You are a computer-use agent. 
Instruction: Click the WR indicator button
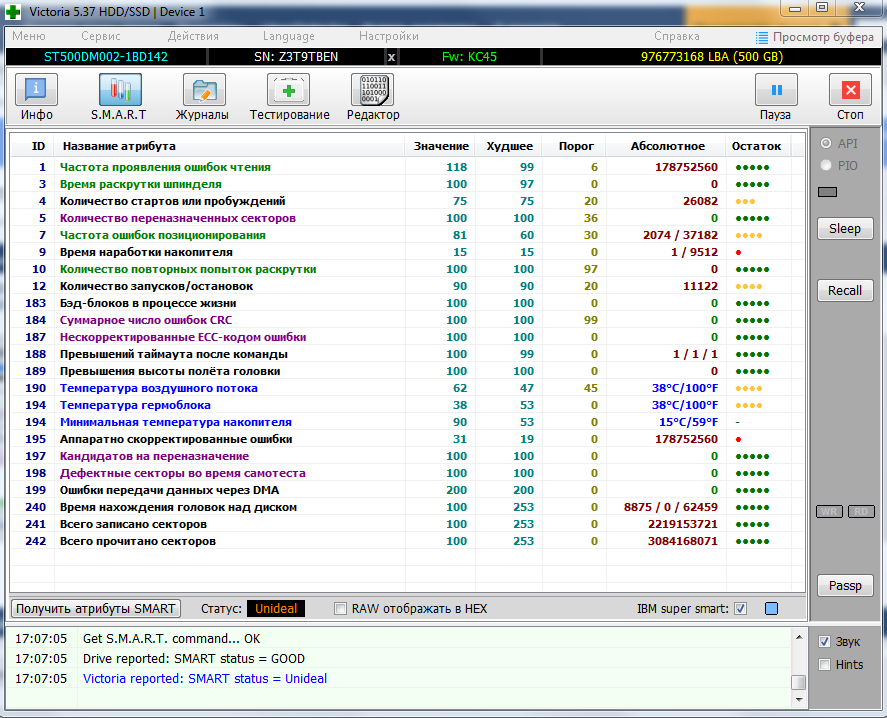click(829, 511)
